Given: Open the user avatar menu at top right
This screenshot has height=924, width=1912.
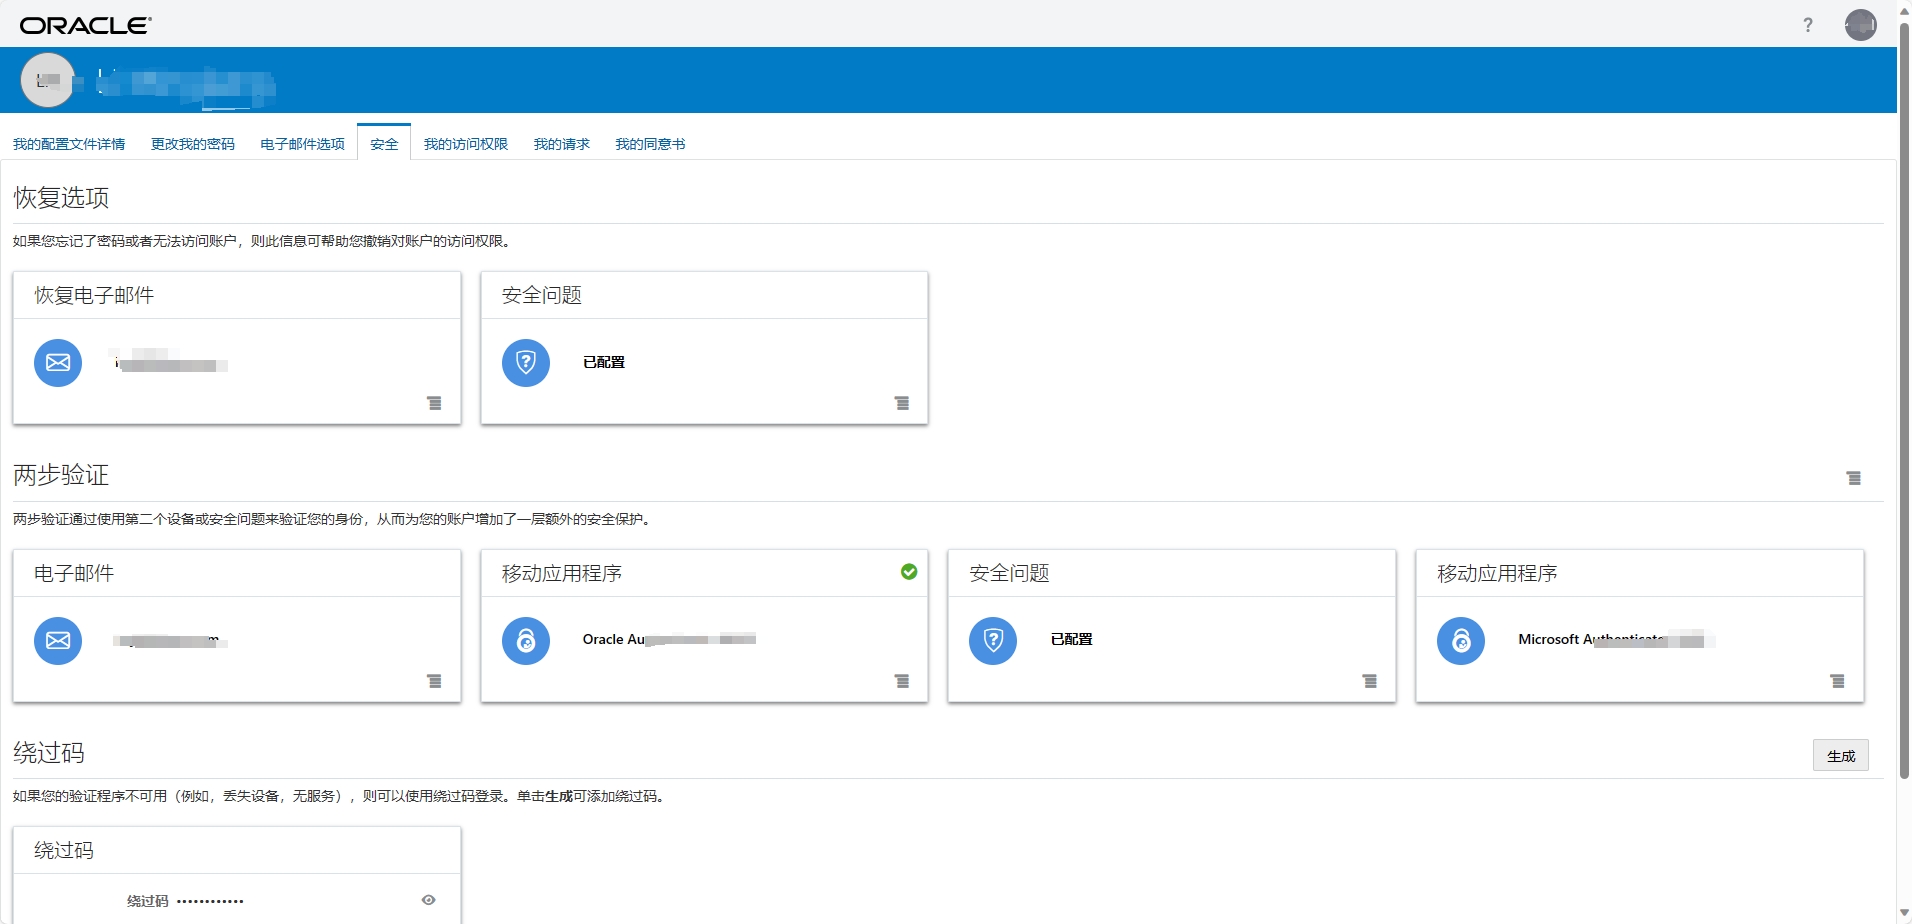Looking at the screenshot, I should point(1861,25).
